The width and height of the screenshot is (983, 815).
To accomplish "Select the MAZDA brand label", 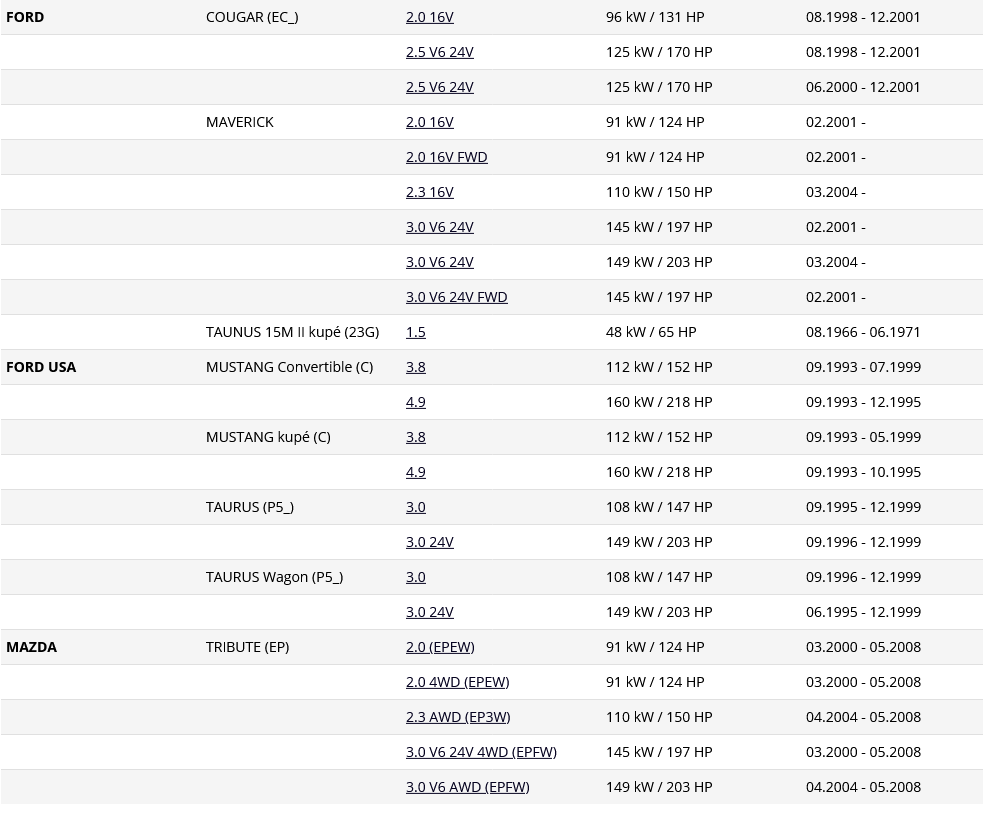I will 31,648.
